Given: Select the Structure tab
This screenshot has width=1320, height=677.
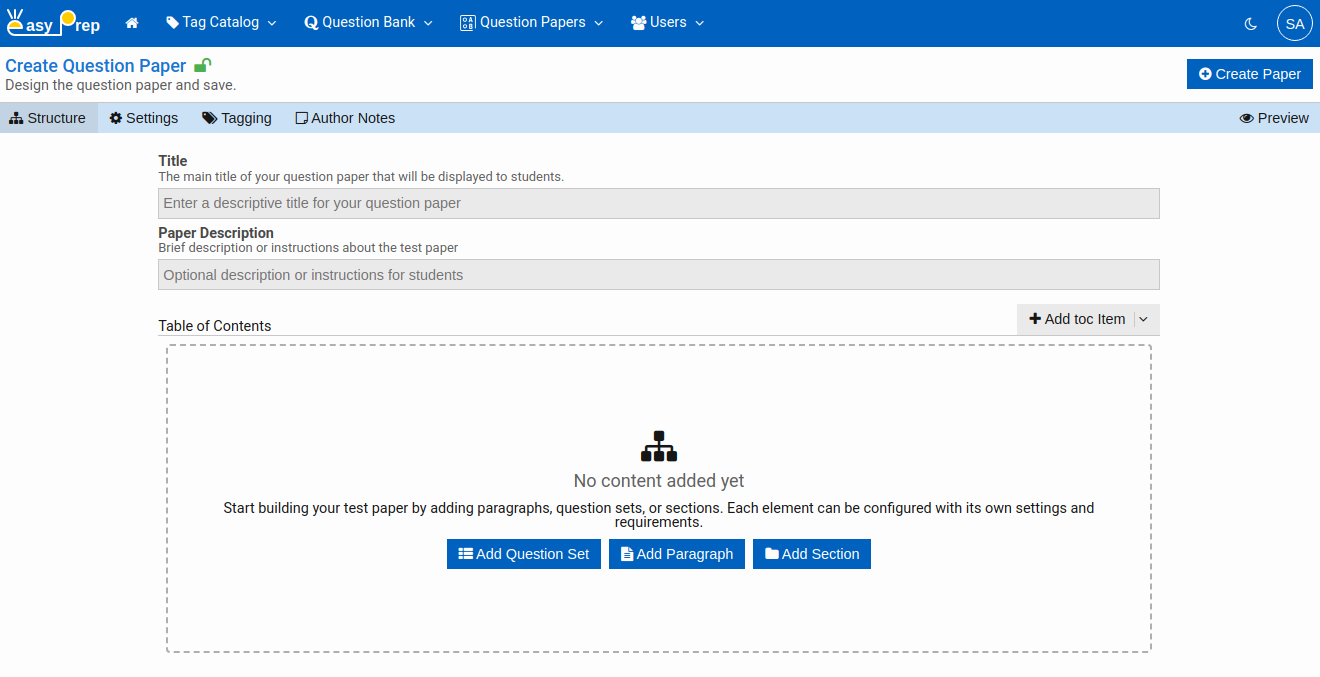Looking at the screenshot, I should coord(48,118).
